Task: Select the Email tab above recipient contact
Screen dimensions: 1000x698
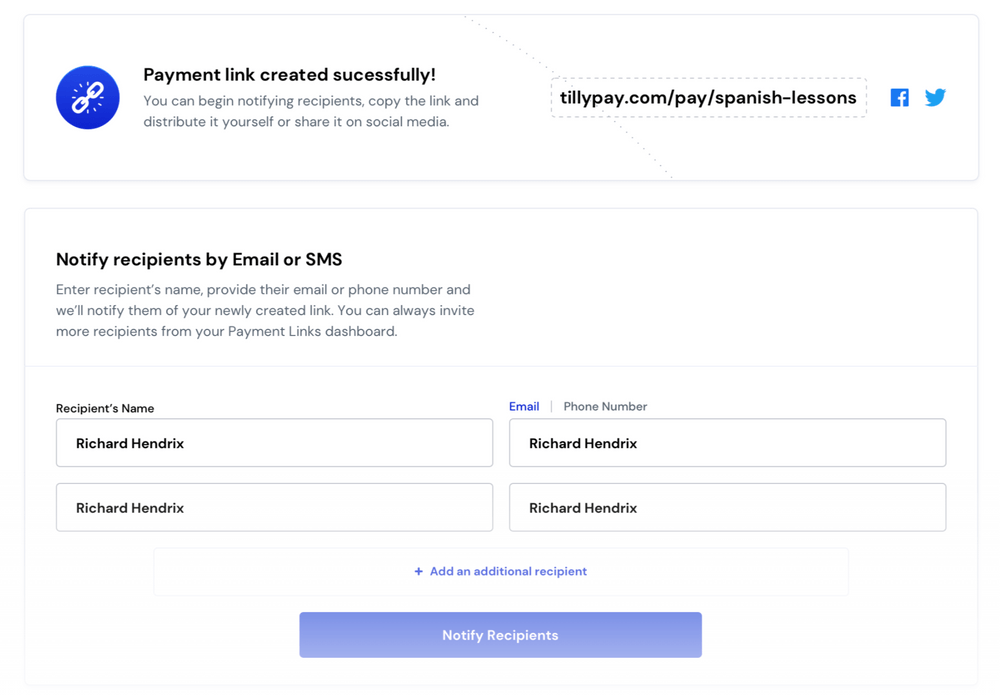Action: (524, 406)
